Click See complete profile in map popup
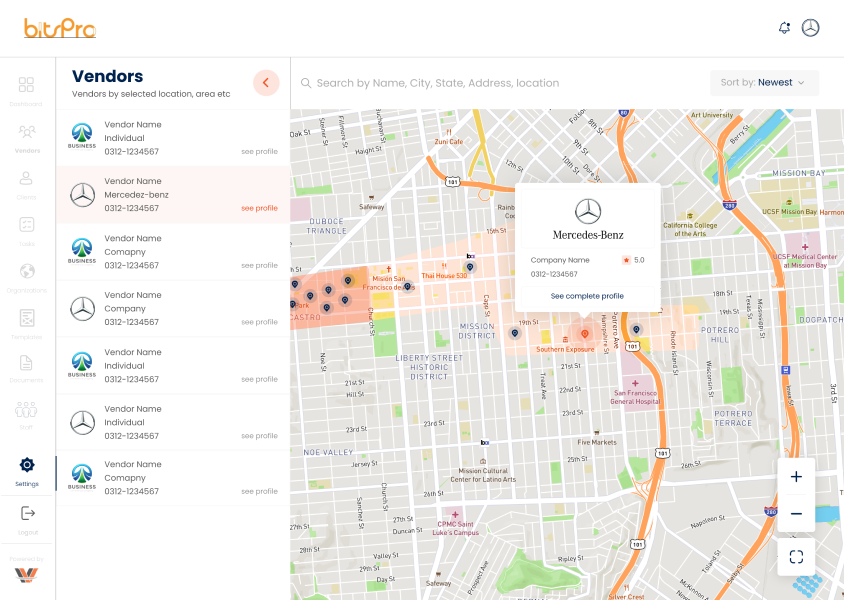Image resolution: width=844 pixels, height=600 pixels. pyautogui.click(x=587, y=296)
